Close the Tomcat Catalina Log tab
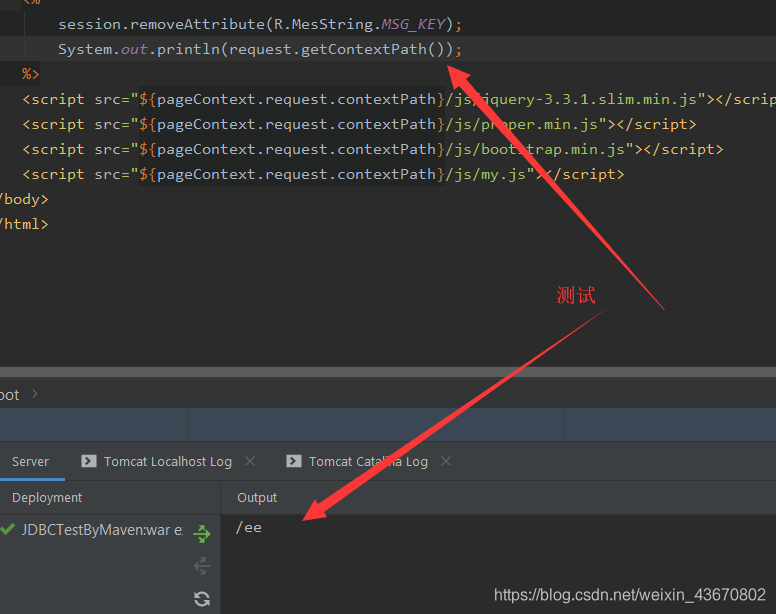The height and width of the screenshot is (614, 776). 446,461
